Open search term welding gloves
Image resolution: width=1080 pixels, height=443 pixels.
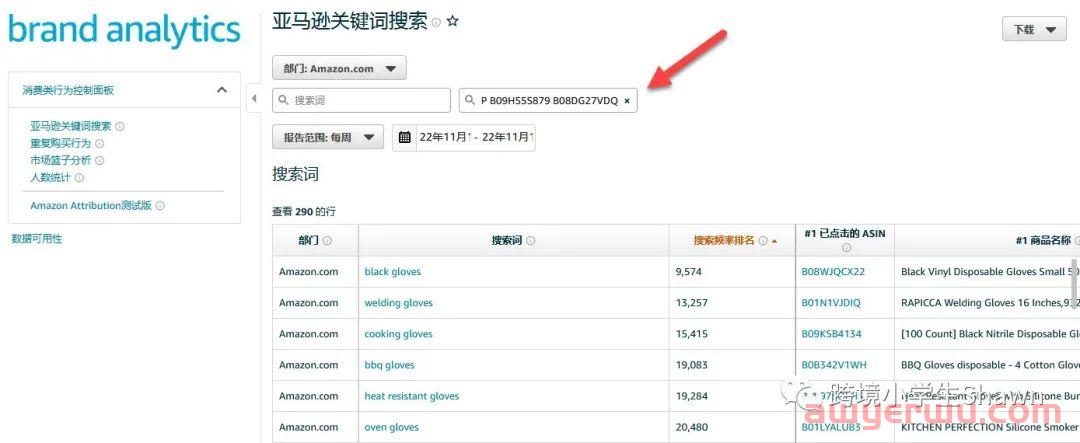tap(399, 302)
